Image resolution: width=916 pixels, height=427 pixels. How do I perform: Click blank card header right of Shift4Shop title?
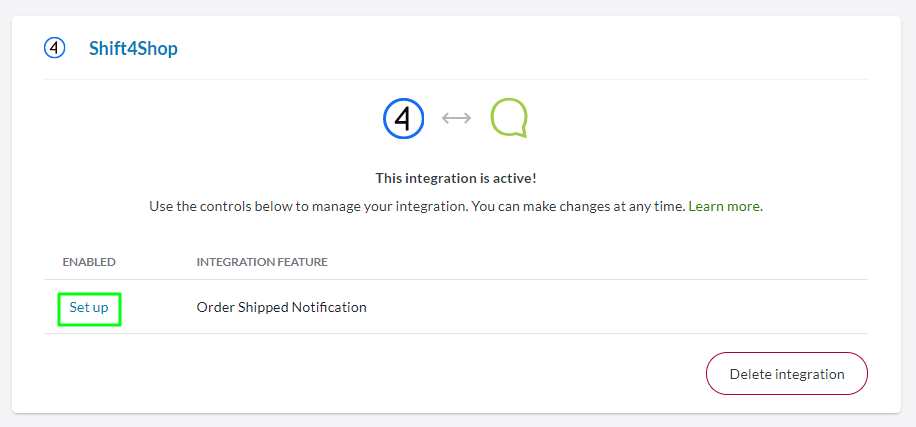pos(520,48)
